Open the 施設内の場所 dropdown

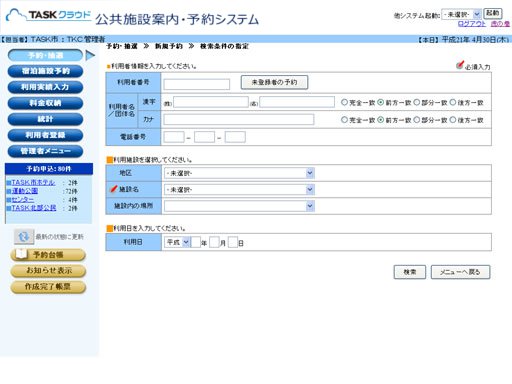tap(239, 206)
